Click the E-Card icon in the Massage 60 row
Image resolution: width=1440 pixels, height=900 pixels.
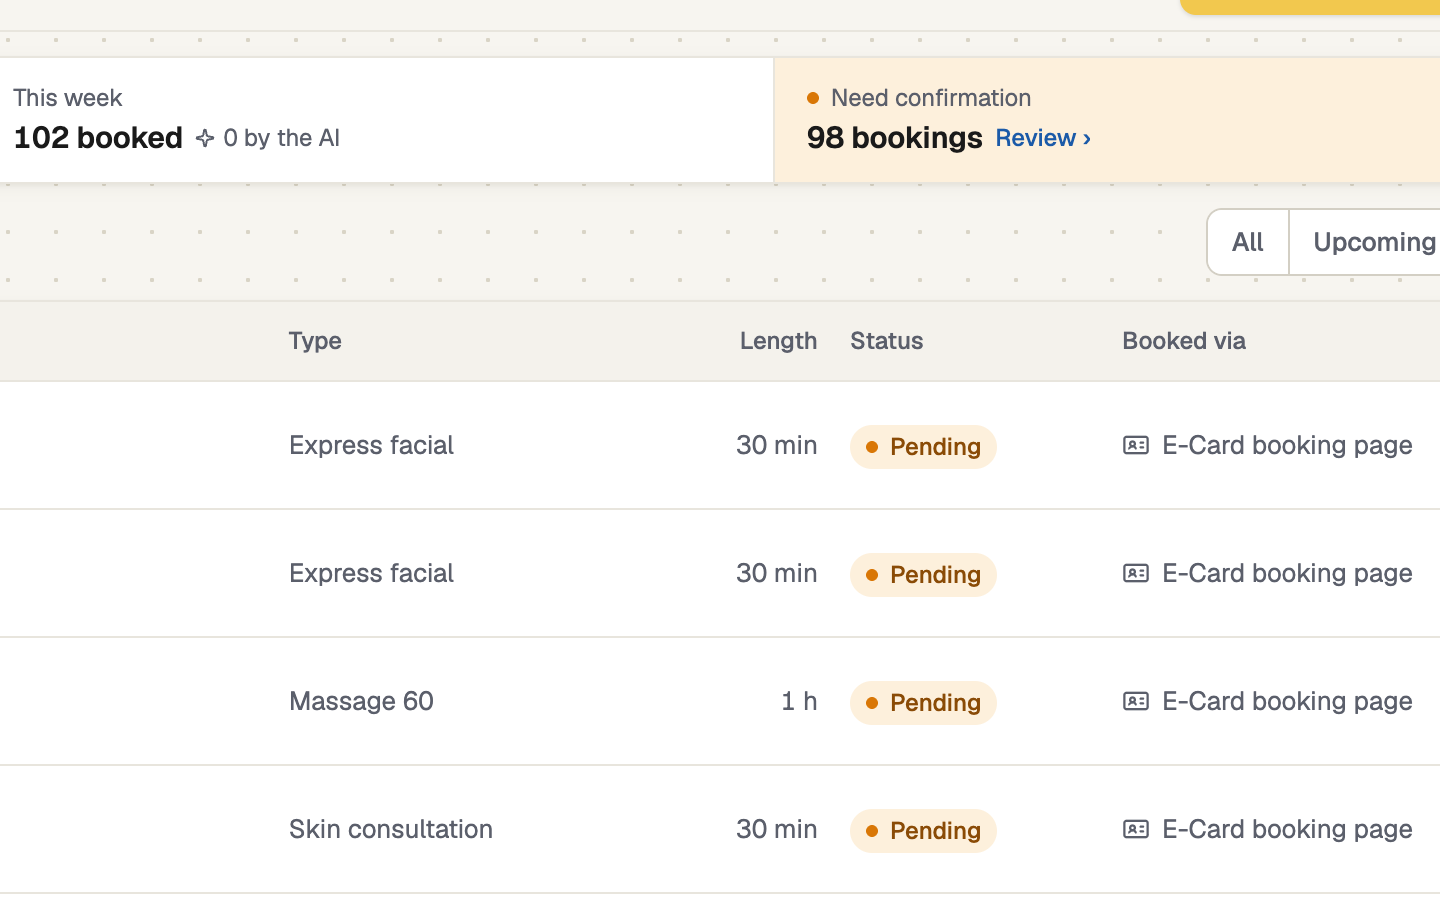pos(1136,701)
